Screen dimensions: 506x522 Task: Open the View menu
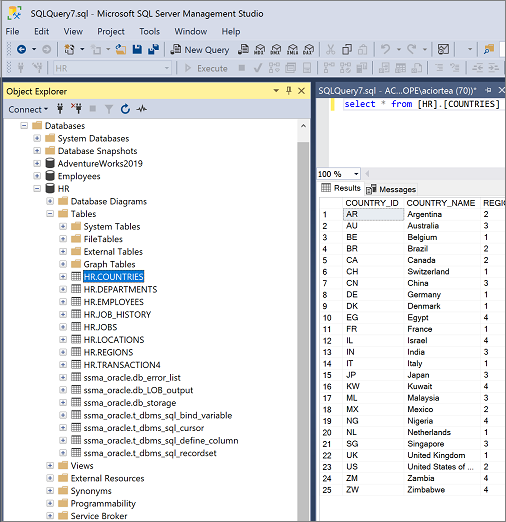tap(73, 32)
